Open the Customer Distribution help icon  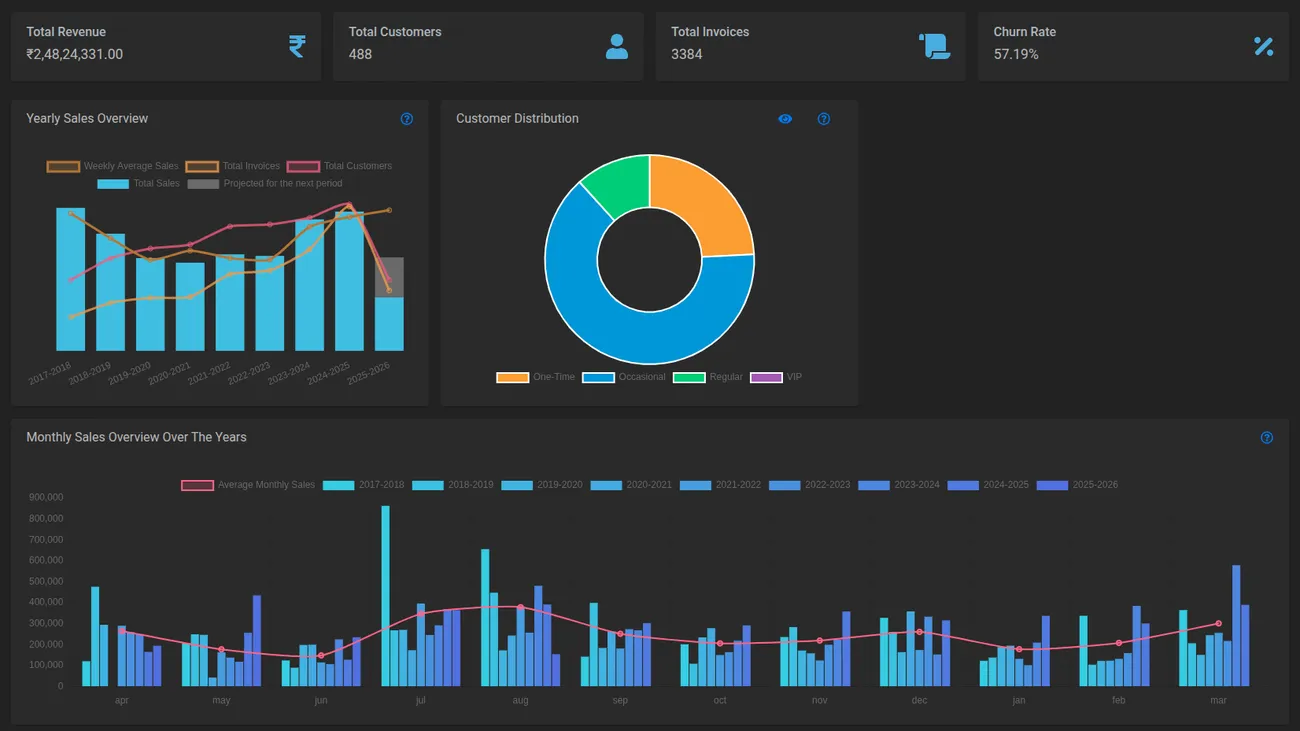823,119
